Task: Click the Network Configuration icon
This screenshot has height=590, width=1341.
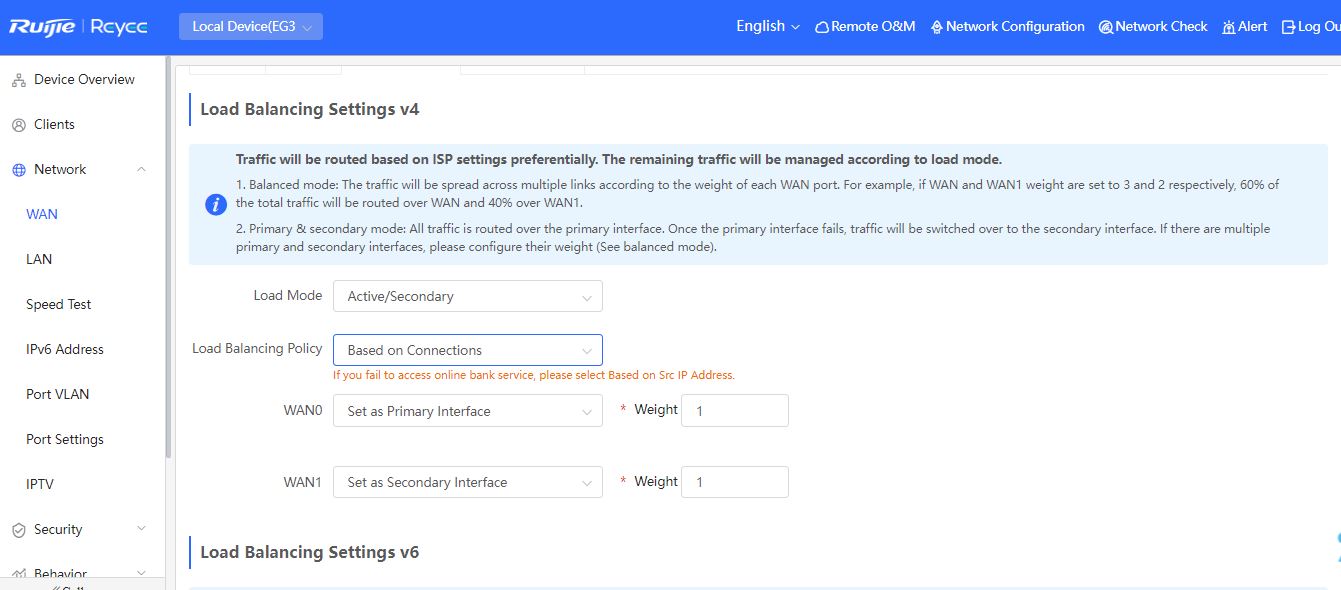Action: coord(937,27)
